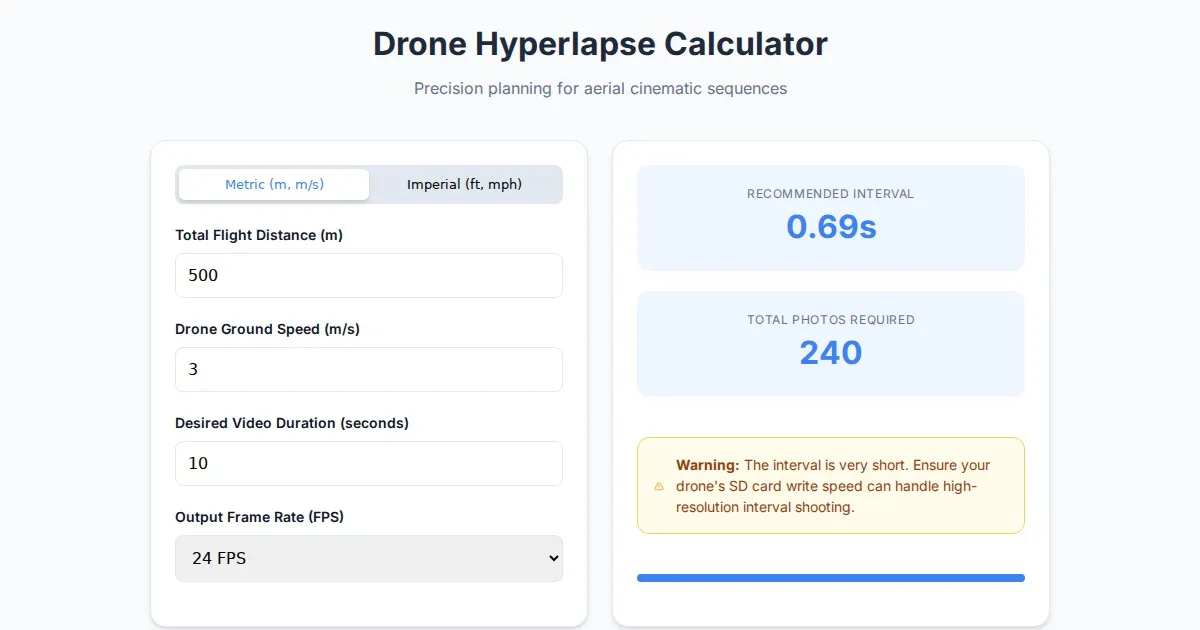1200x630 pixels.
Task: Click the 'Drone Ground Speed (m/s)' label
Action: click(x=267, y=329)
